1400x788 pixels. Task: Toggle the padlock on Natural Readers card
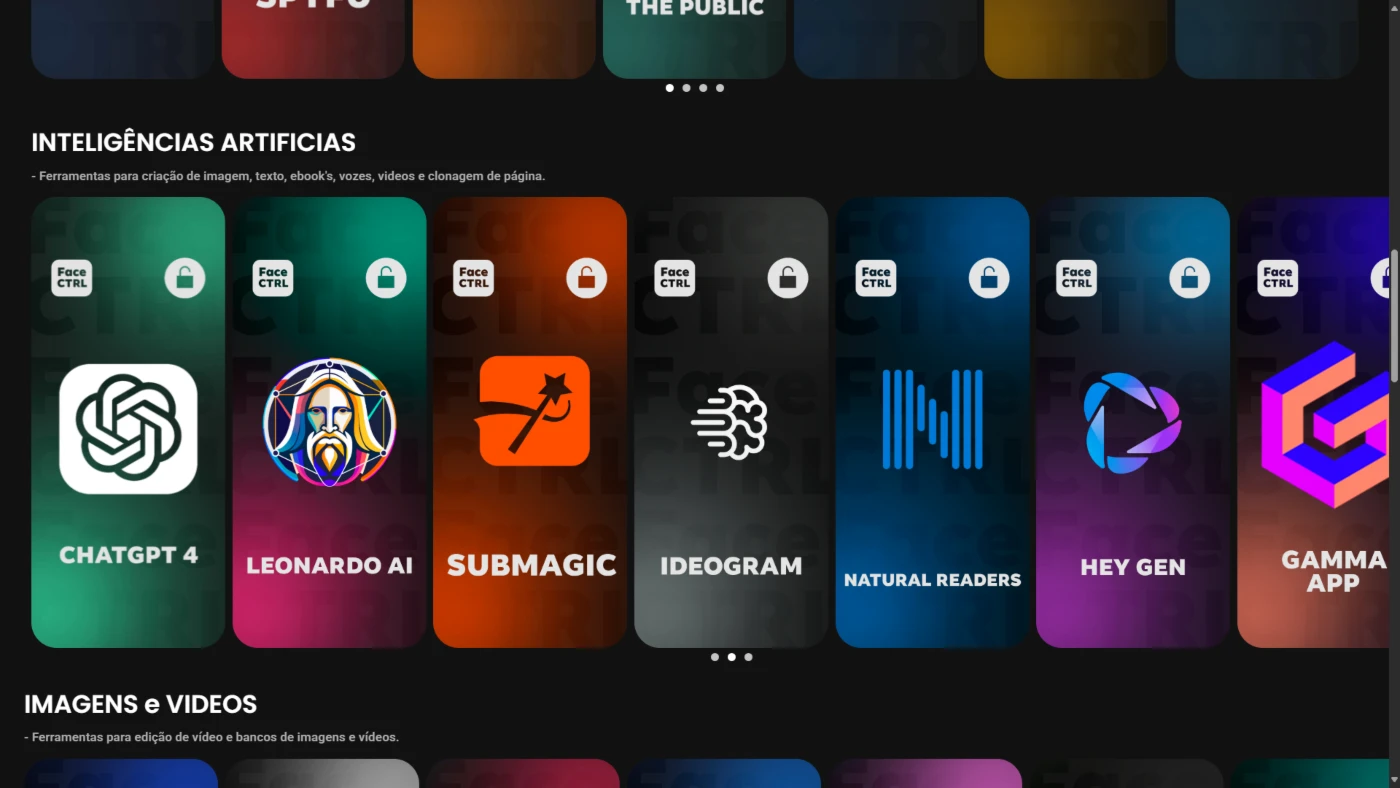click(x=989, y=278)
